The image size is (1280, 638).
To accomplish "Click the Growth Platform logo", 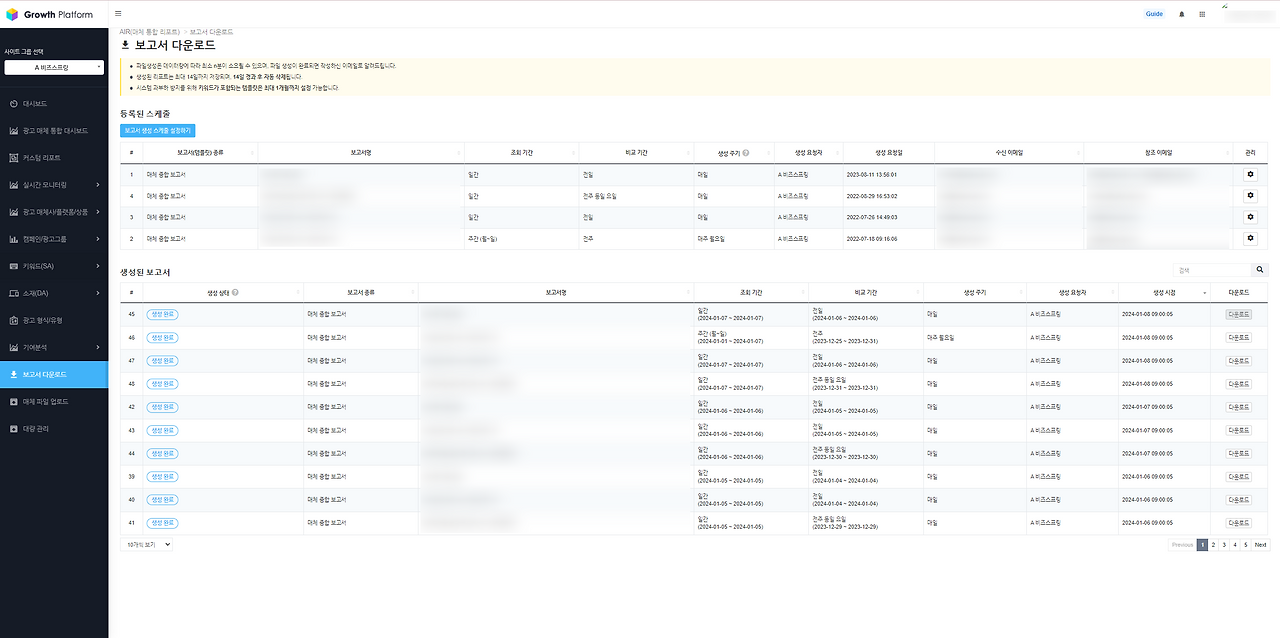I will 49,14.
